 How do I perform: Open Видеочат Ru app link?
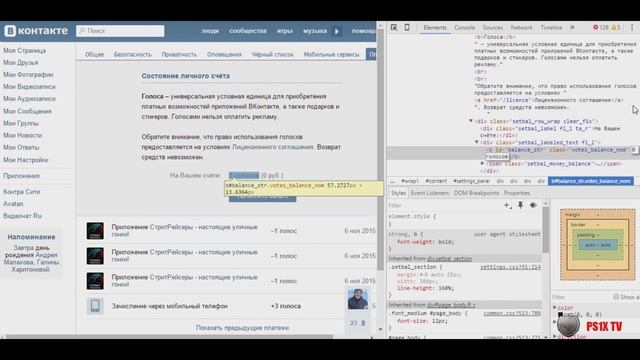click(x=22, y=216)
